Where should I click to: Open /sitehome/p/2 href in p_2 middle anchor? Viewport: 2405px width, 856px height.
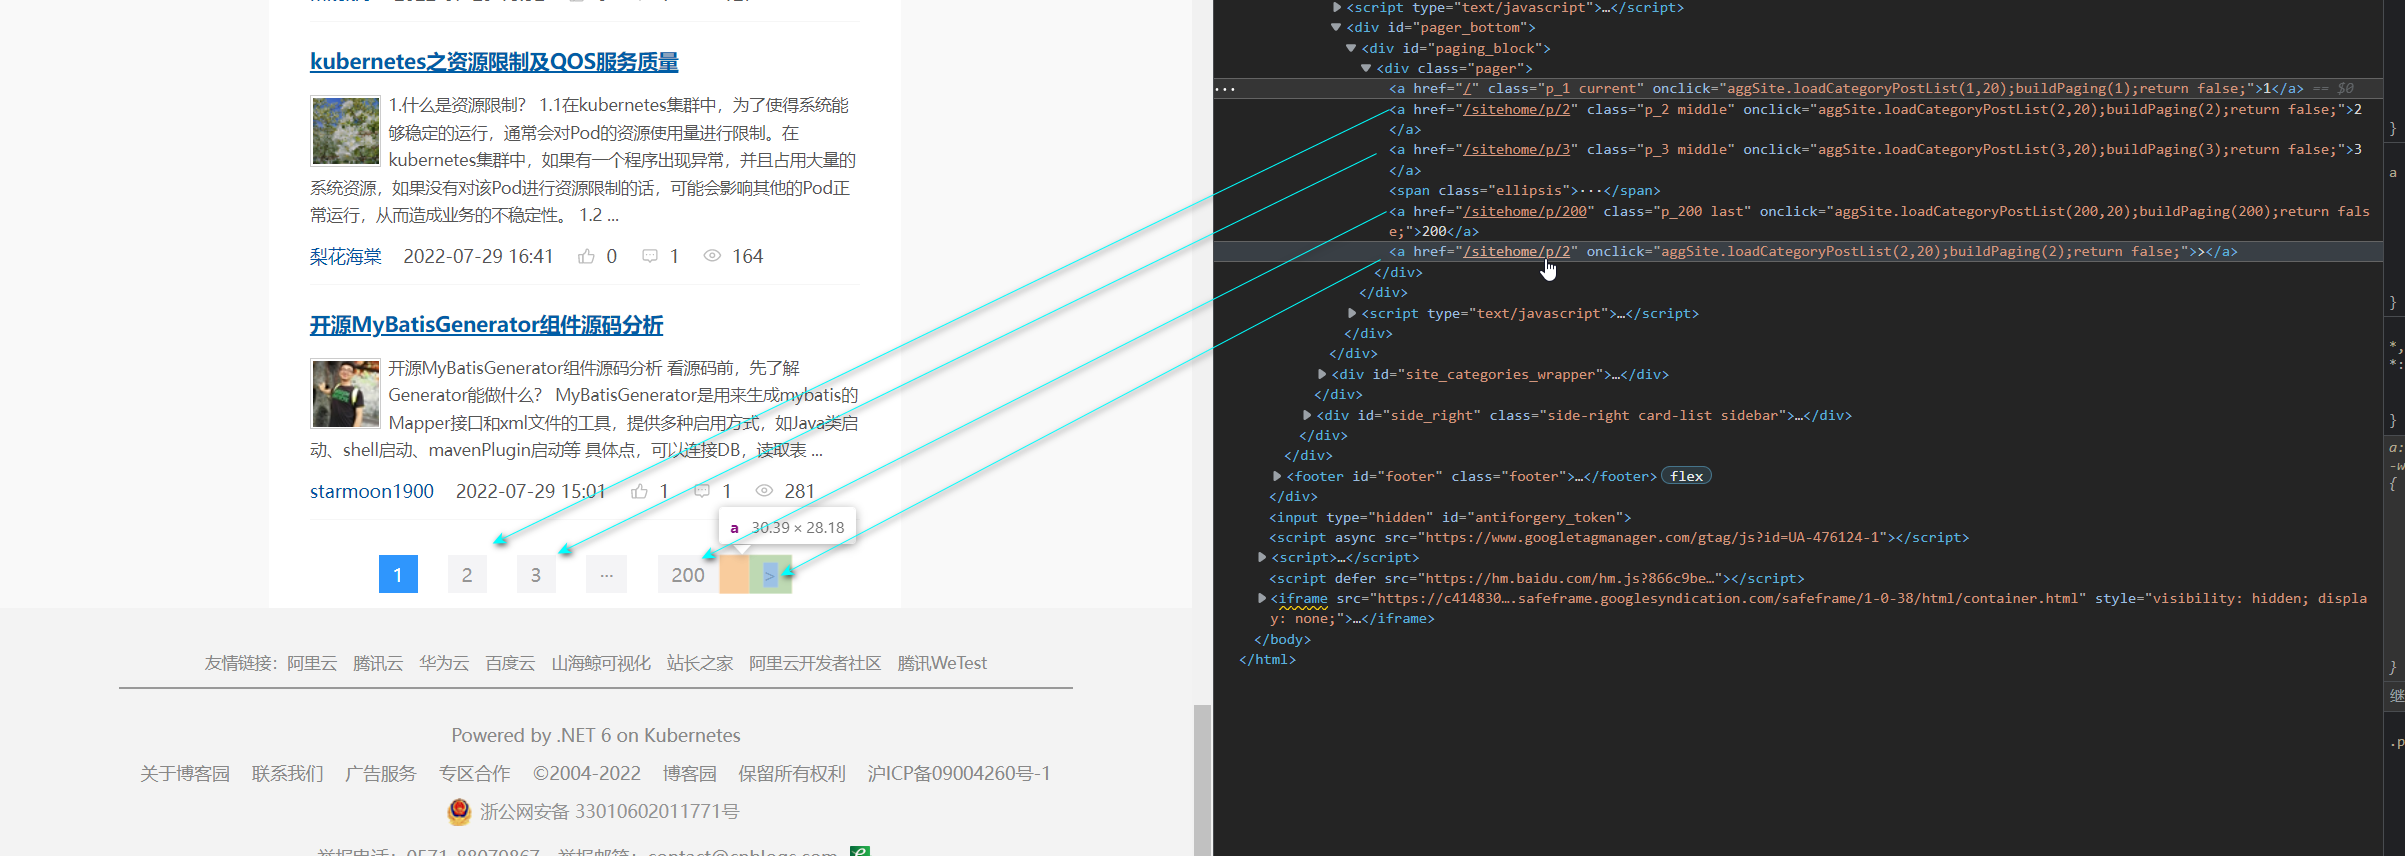[x=1516, y=109]
